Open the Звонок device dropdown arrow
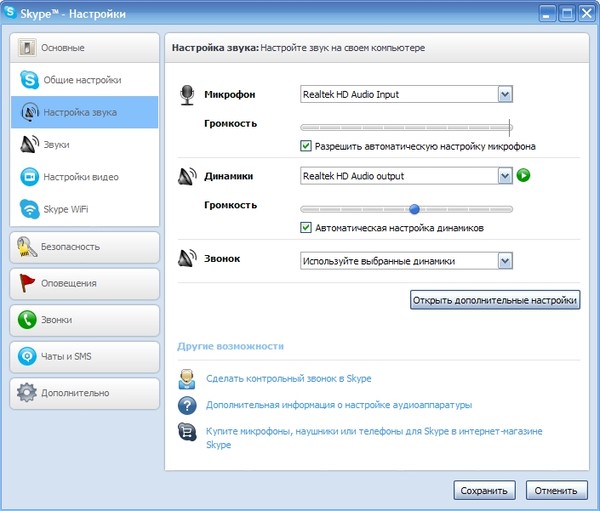 [505, 261]
